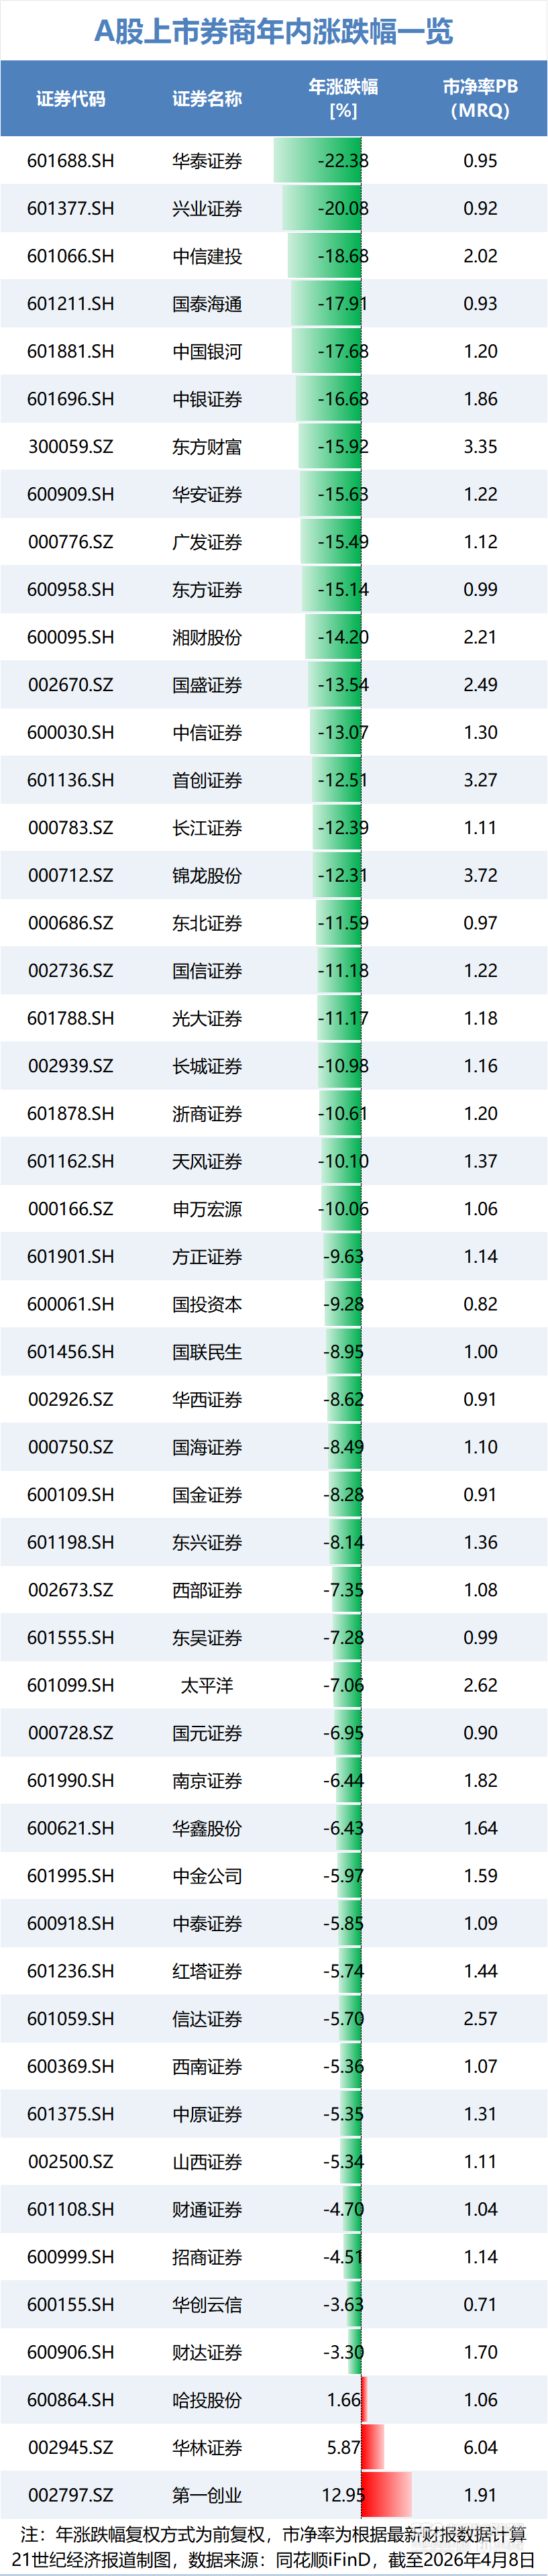Click stock code 002926.SZ

[71, 1400]
